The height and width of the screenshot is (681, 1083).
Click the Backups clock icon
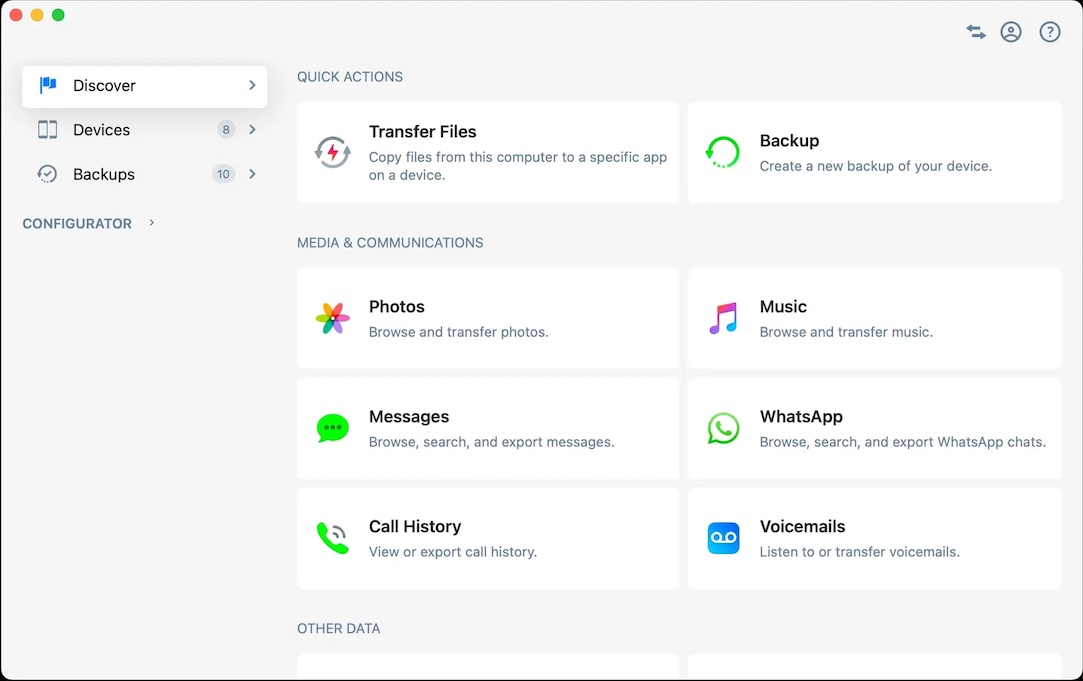click(x=47, y=174)
